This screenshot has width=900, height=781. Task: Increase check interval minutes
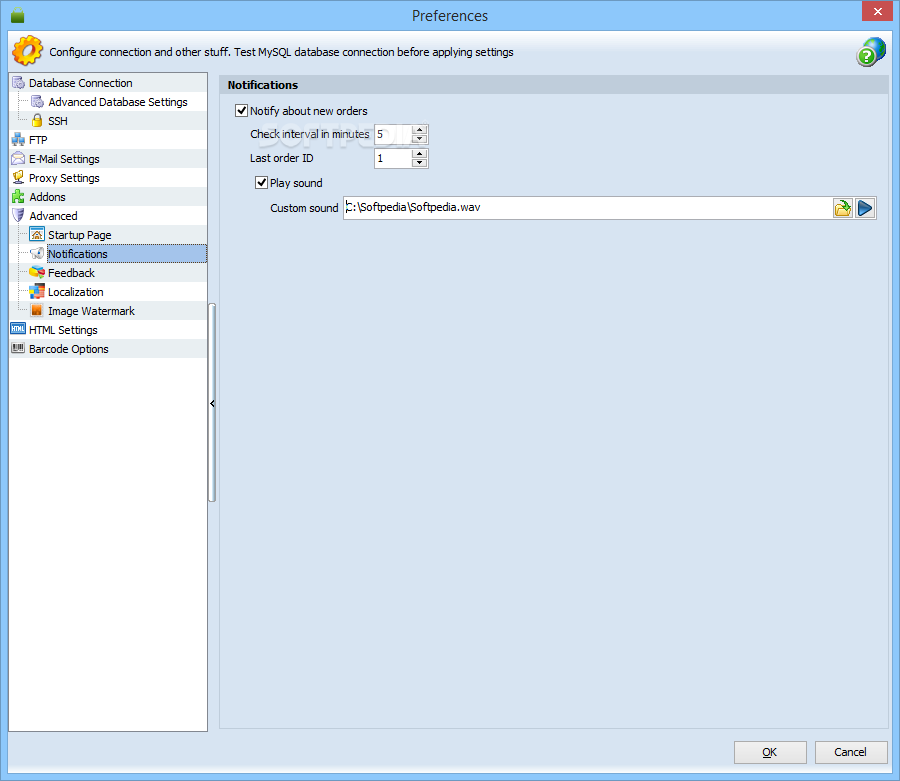pos(420,130)
